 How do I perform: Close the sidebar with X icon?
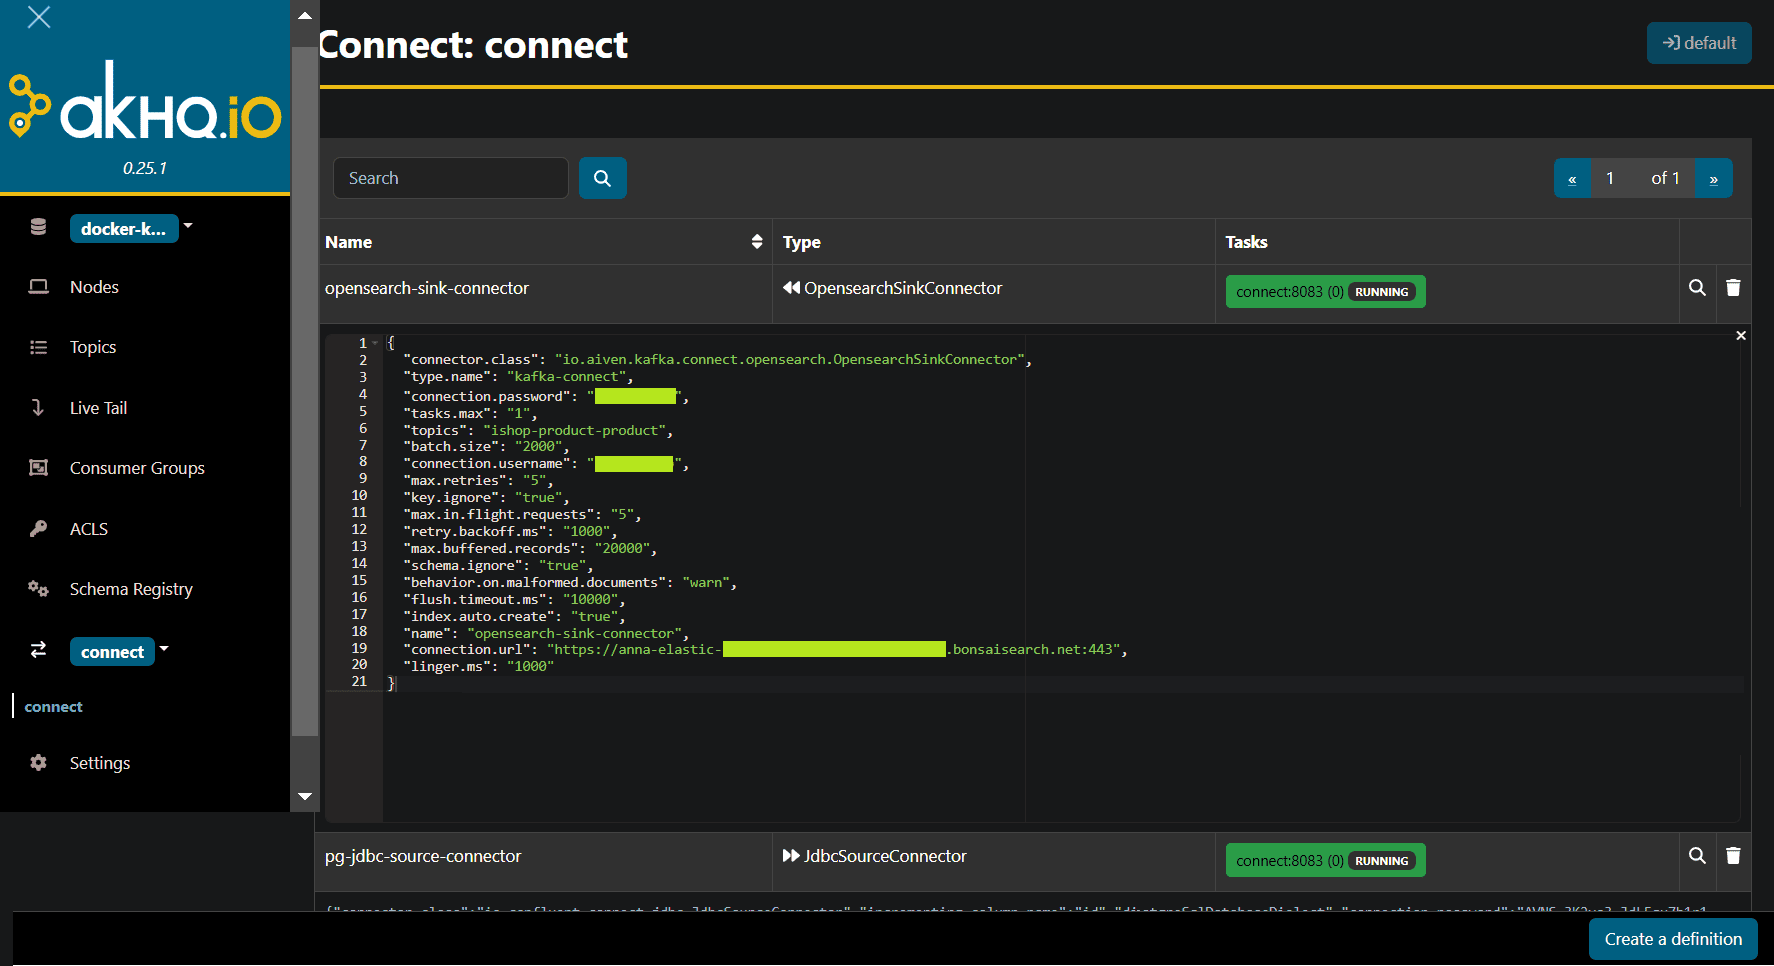pos(39,17)
